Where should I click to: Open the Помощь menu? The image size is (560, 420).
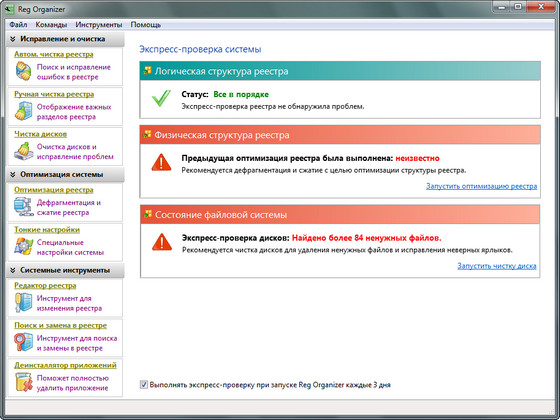146,25
